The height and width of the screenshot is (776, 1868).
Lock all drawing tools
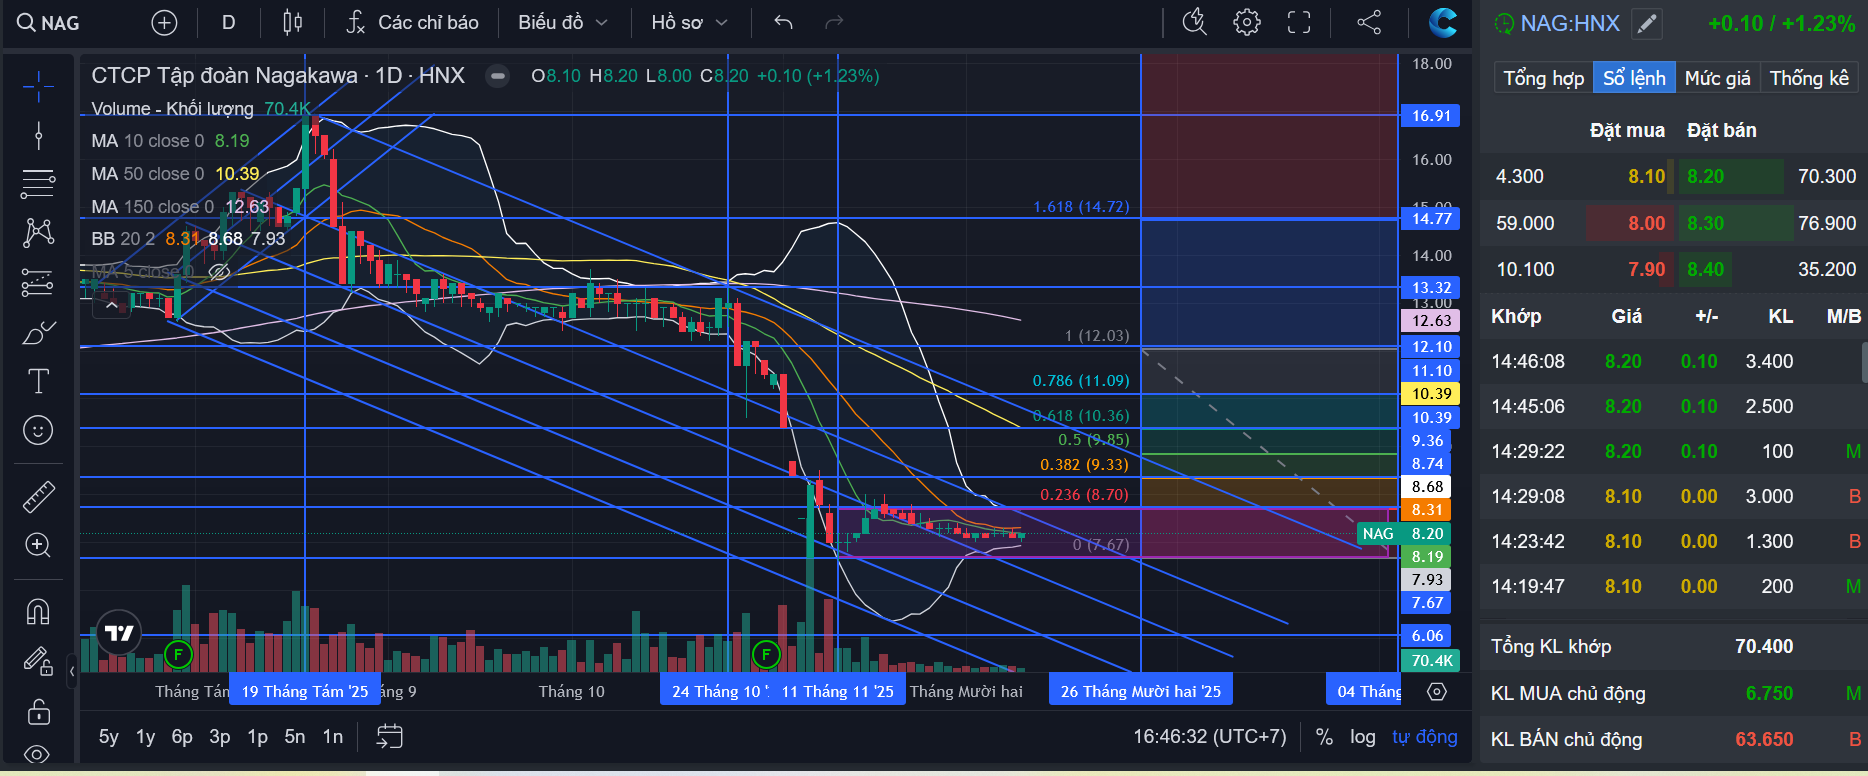click(x=38, y=711)
